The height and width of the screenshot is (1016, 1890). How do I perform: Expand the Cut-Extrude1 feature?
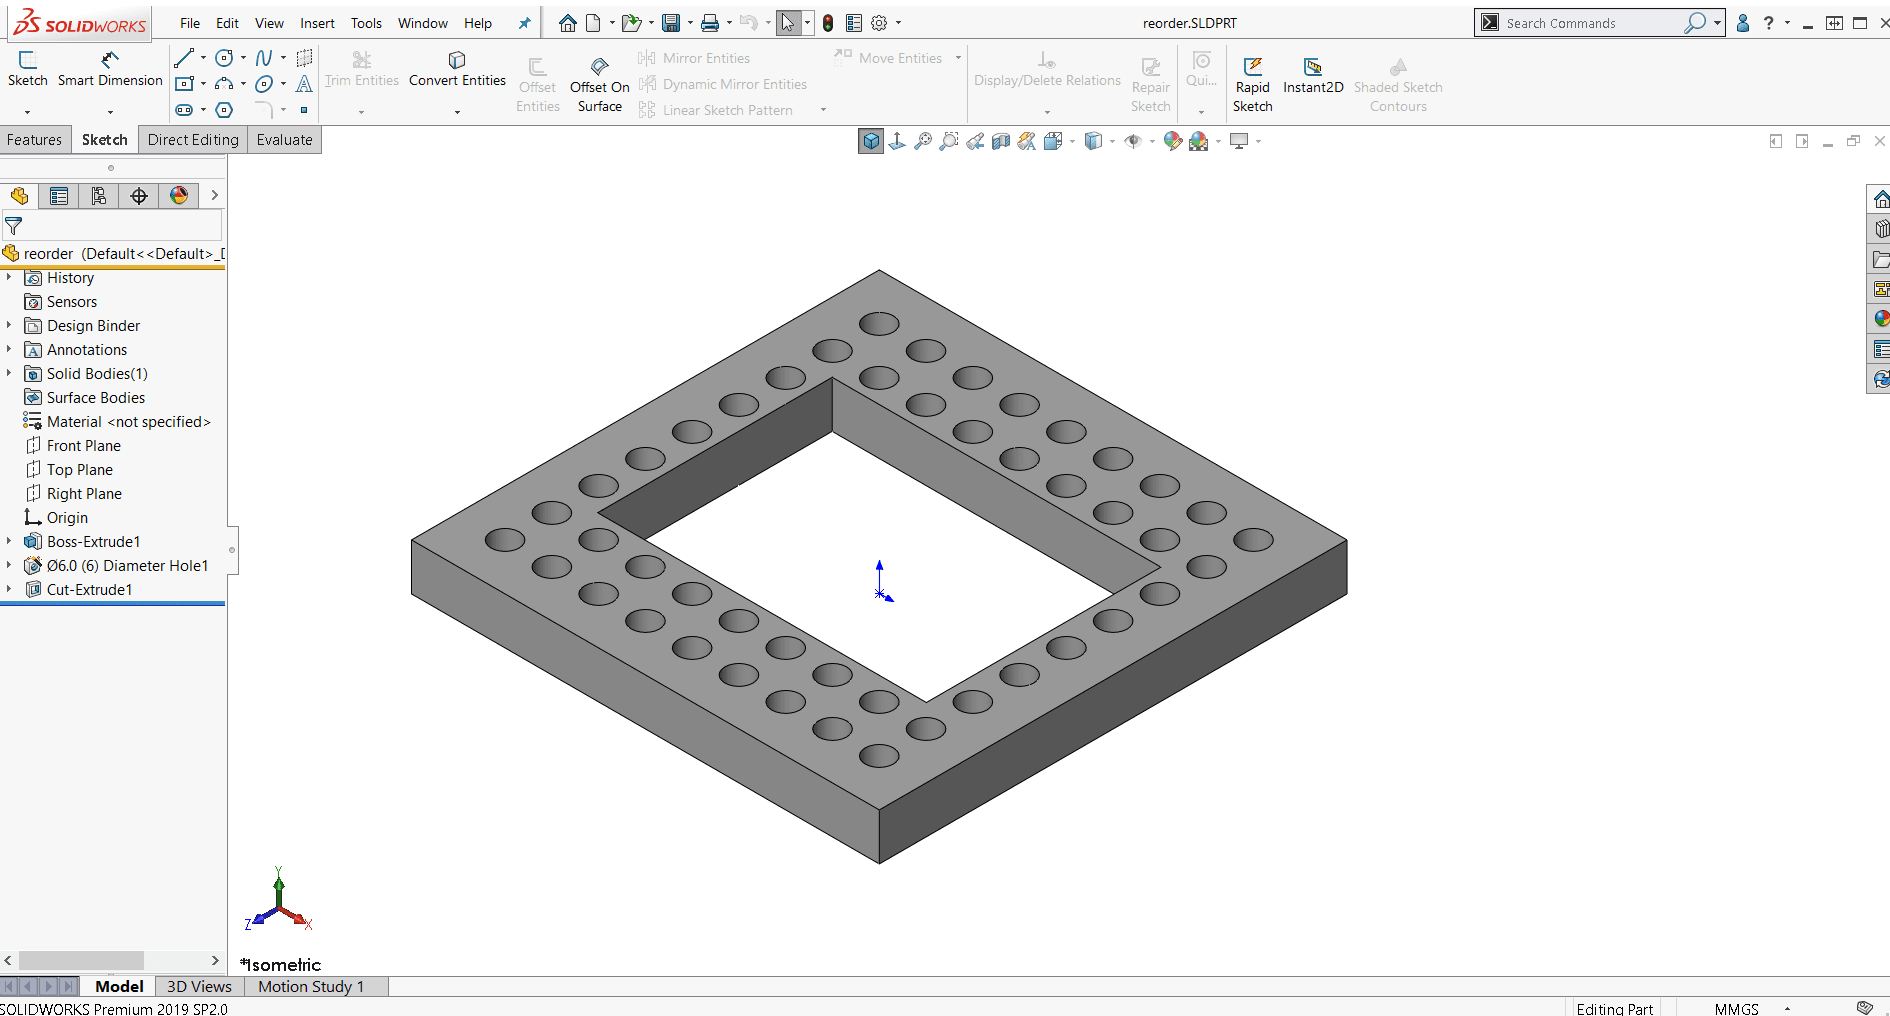click(x=9, y=589)
